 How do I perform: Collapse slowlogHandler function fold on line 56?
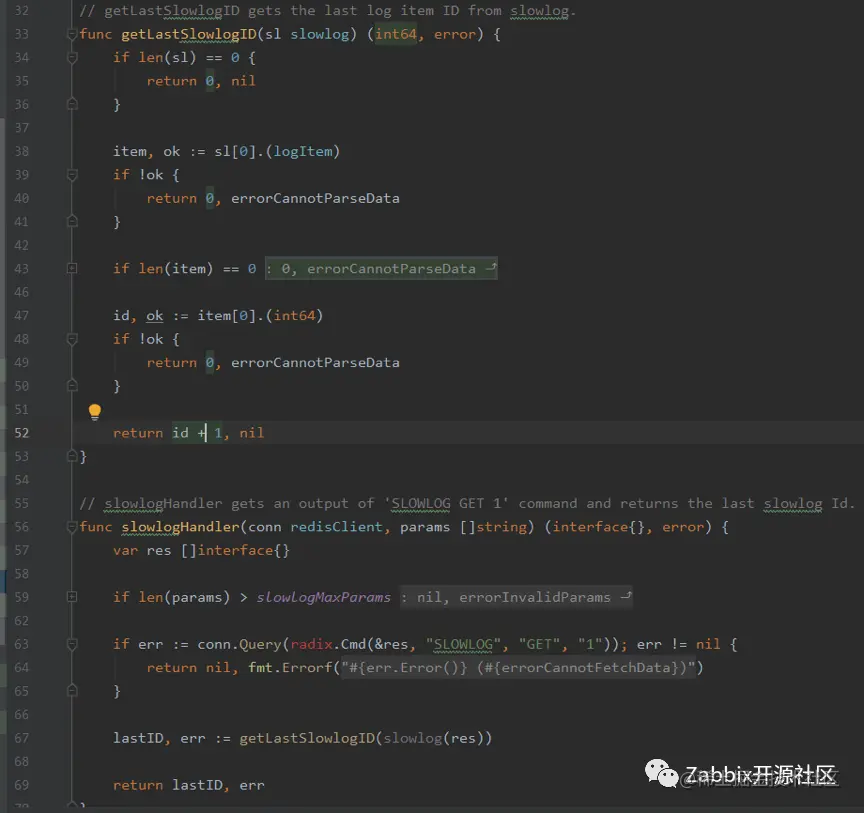click(x=72, y=527)
